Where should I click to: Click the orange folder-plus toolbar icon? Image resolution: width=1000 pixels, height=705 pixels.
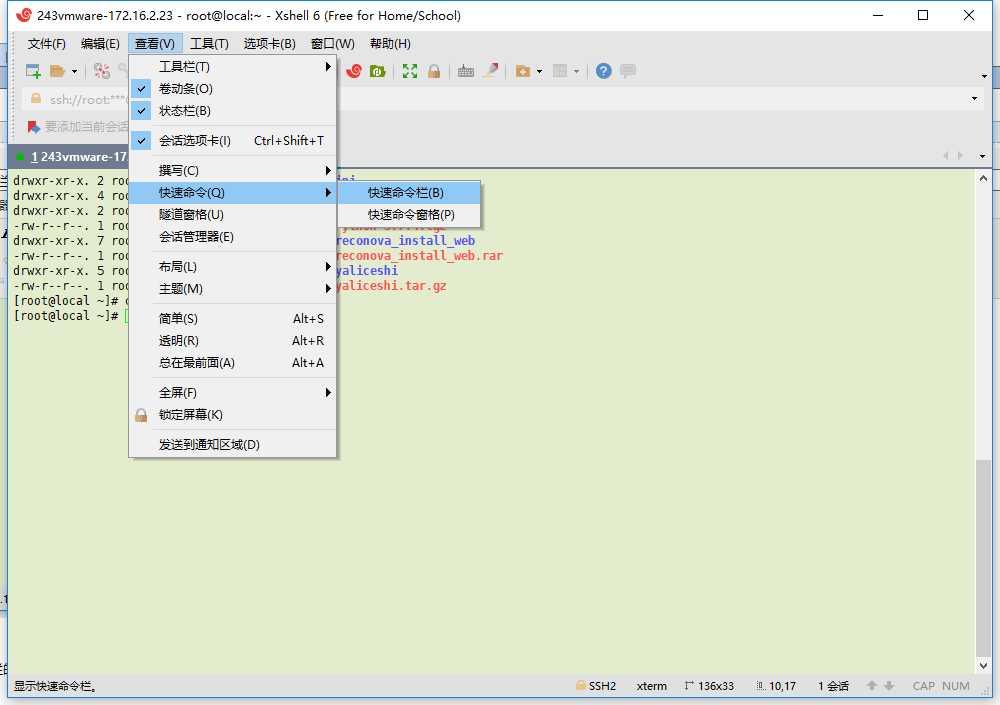tap(523, 71)
